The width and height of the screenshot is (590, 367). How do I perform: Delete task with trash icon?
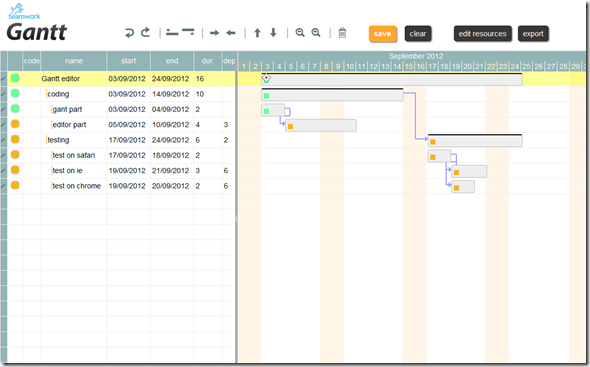342,33
